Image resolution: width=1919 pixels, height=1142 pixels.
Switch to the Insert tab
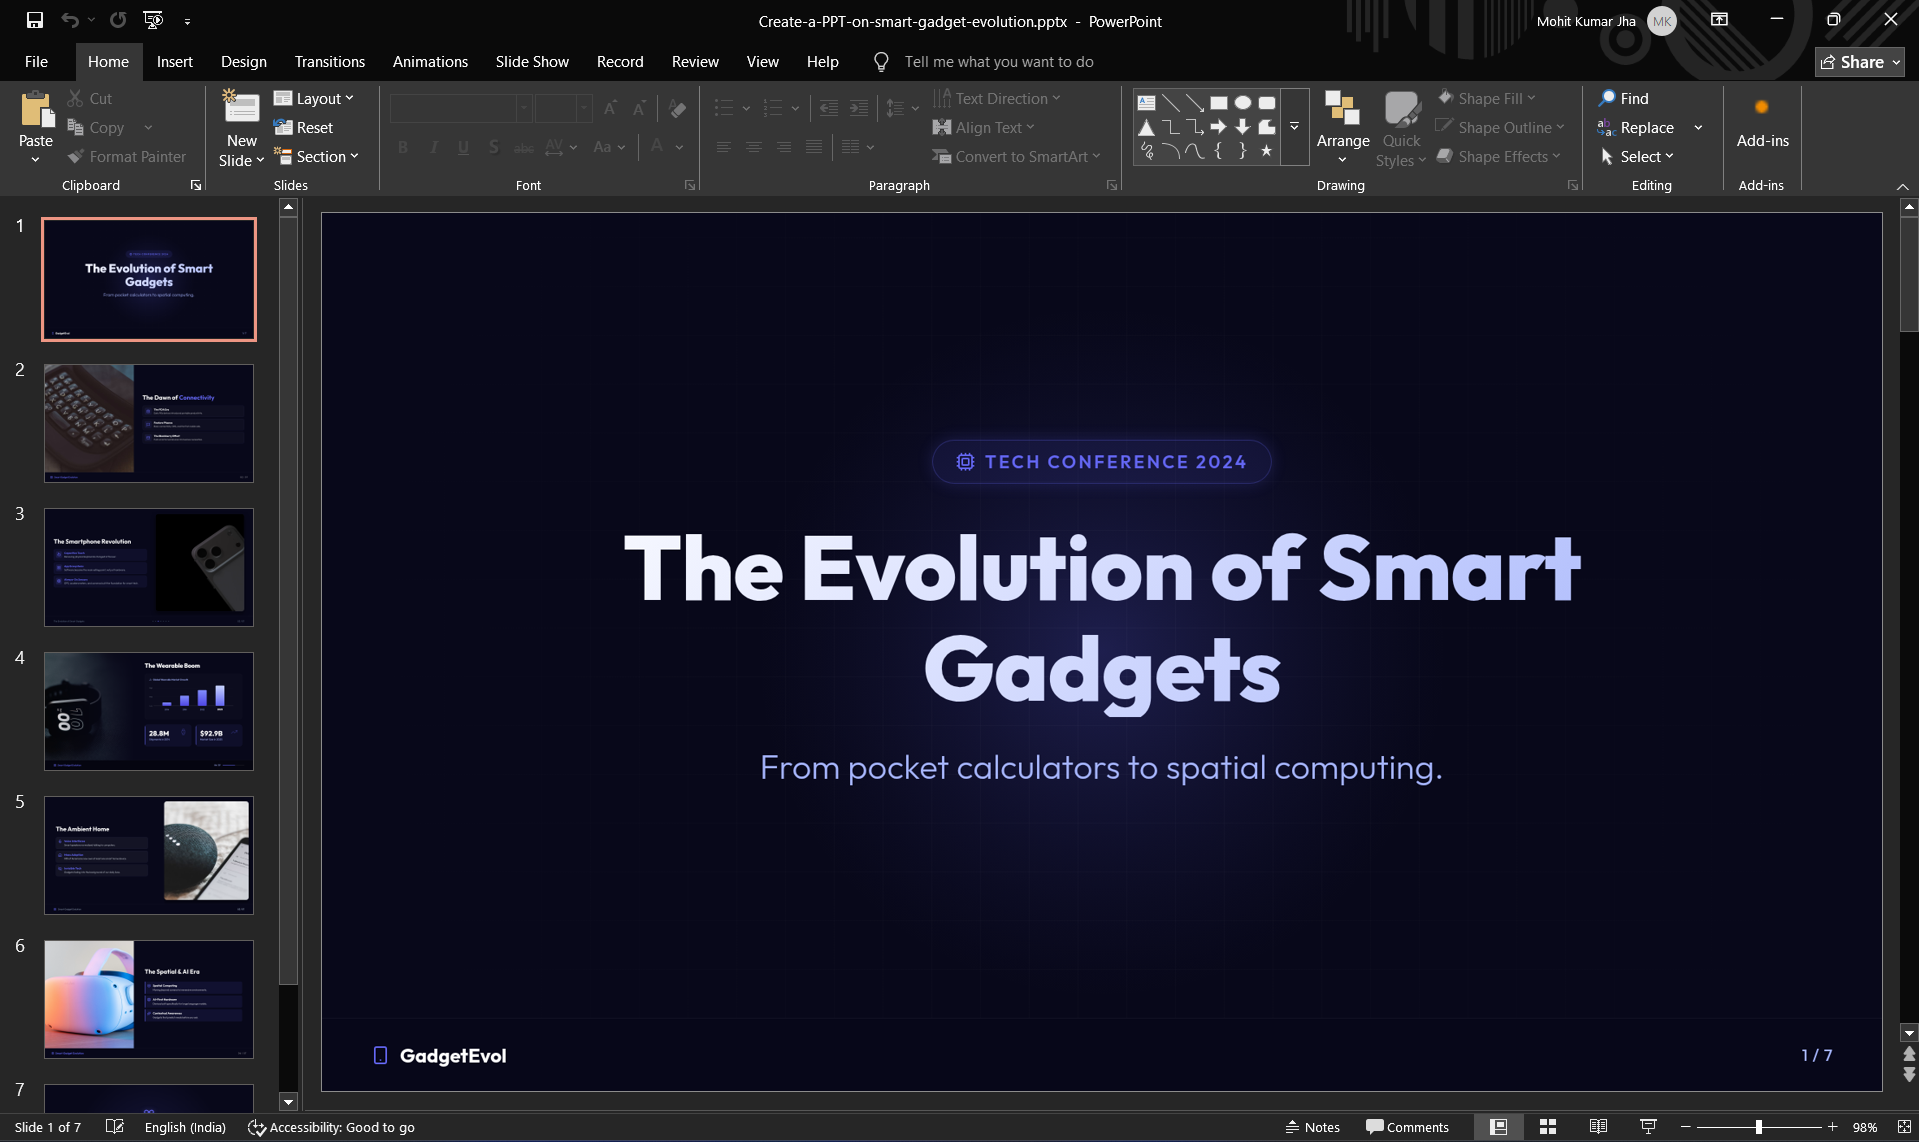(174, 62)
